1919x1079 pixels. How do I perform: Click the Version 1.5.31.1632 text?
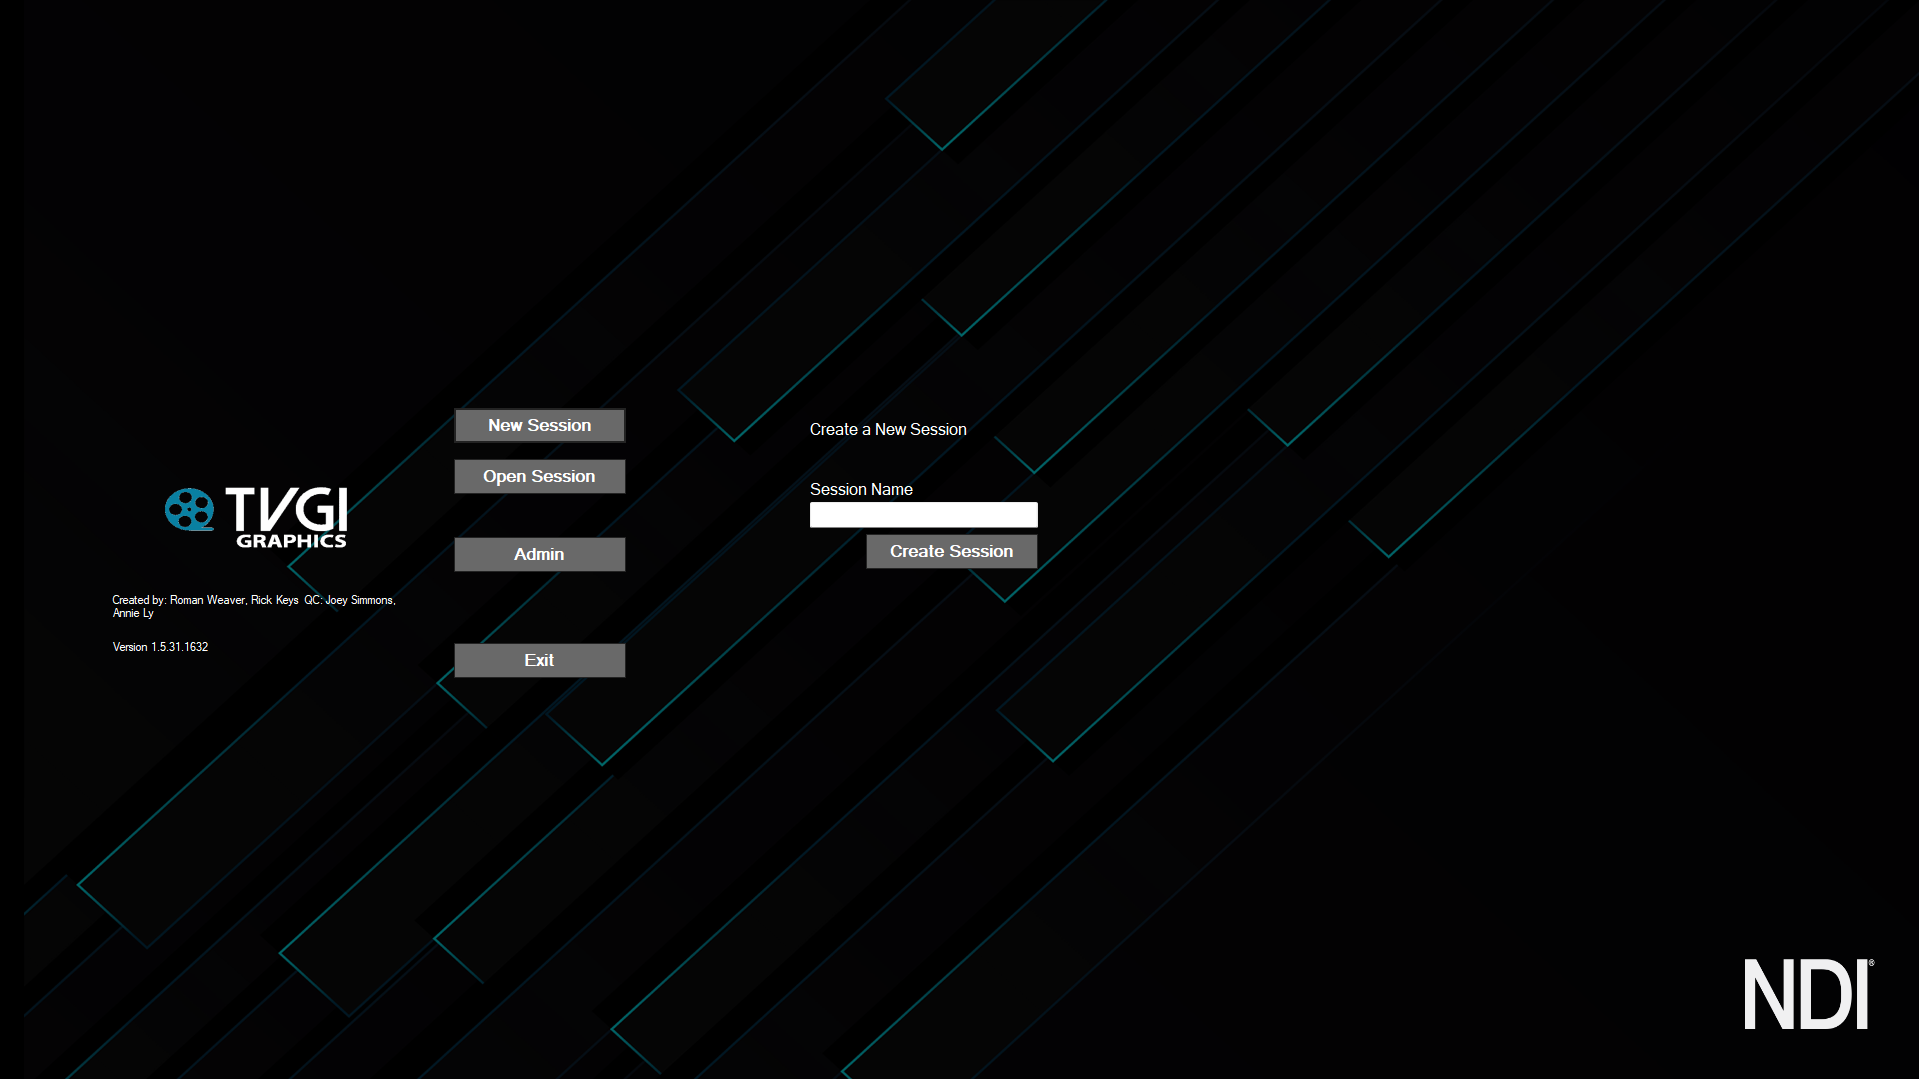(x=160, y=647)
